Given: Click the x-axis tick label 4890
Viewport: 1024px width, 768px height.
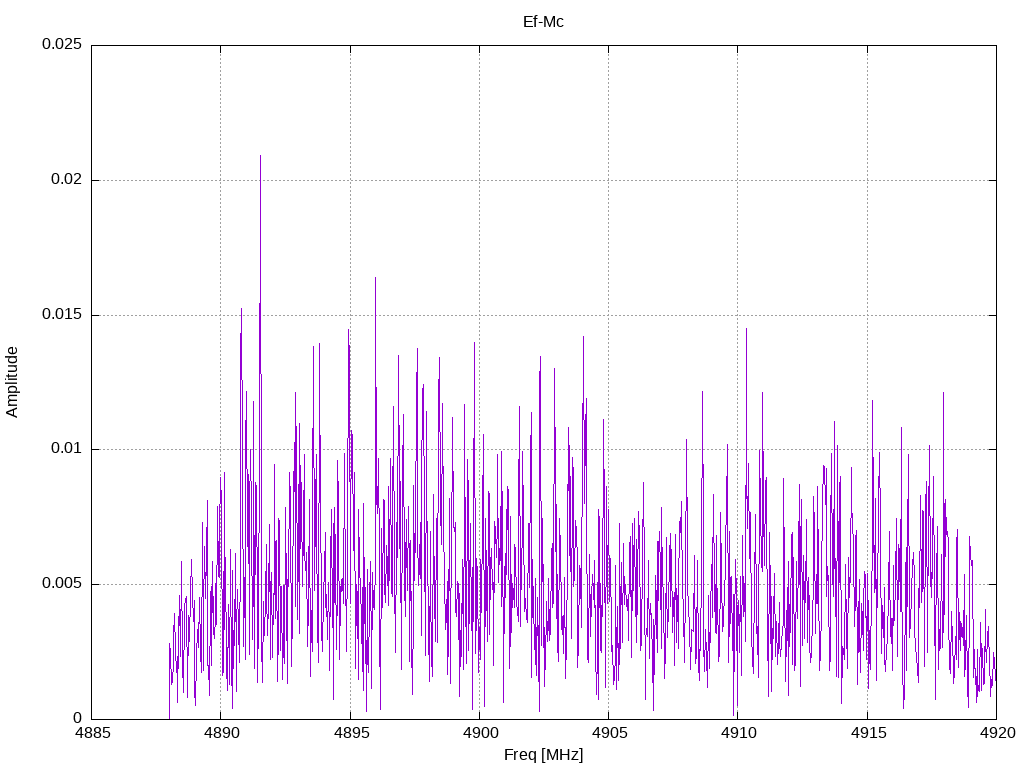Looking at the screenshot, I should (x=221, y=733).
